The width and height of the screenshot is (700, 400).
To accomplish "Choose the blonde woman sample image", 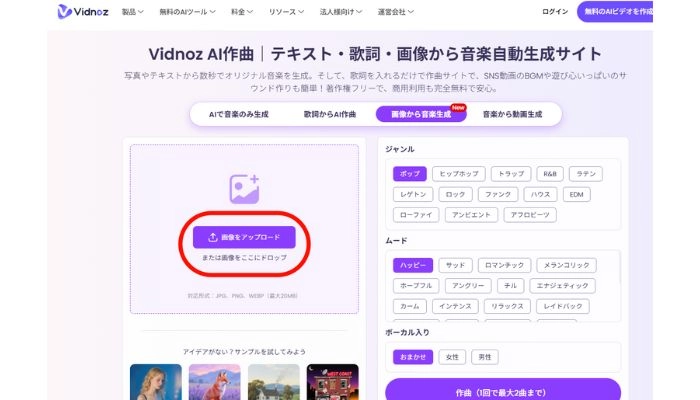I will coord(156,382).
